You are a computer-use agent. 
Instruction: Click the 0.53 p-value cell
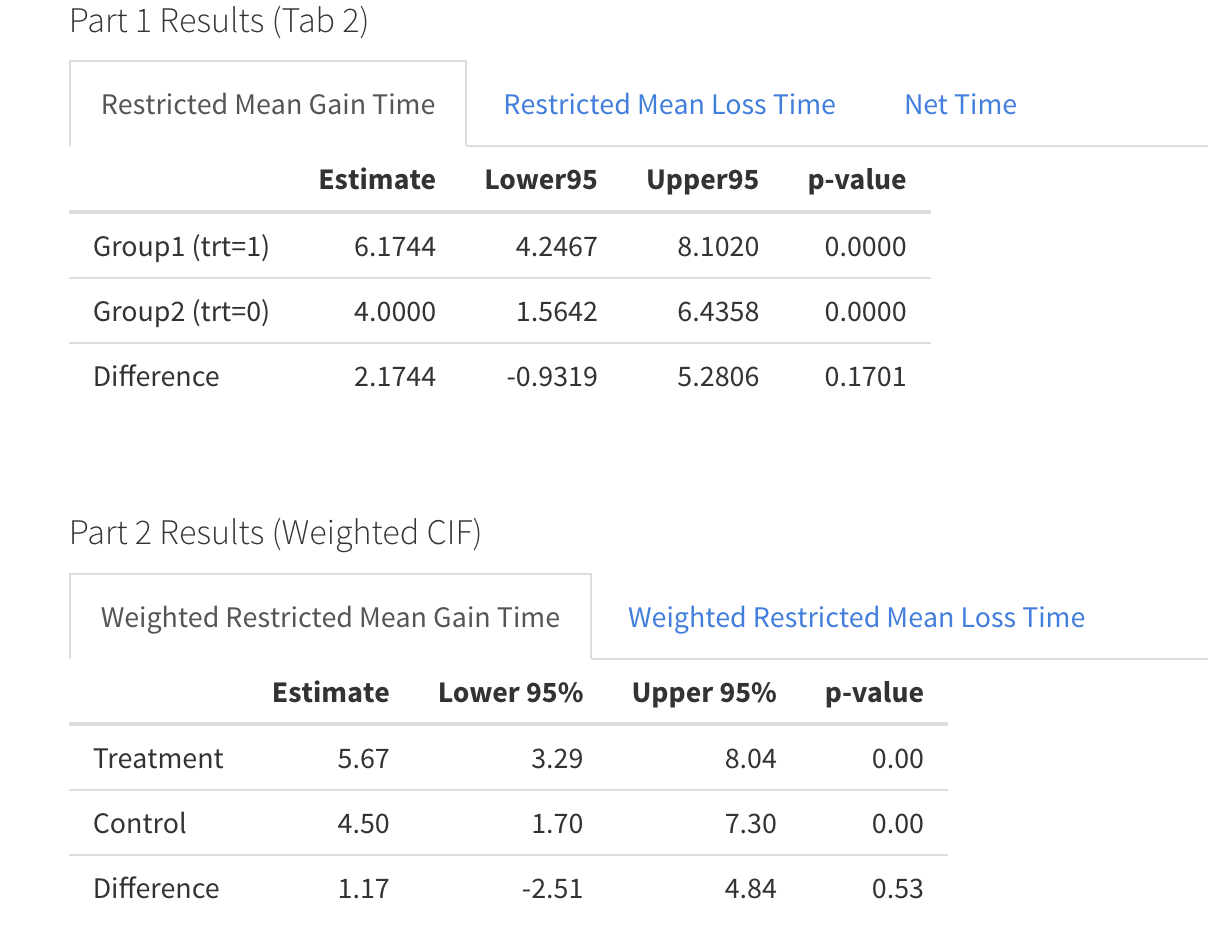(x=897, y=889)
